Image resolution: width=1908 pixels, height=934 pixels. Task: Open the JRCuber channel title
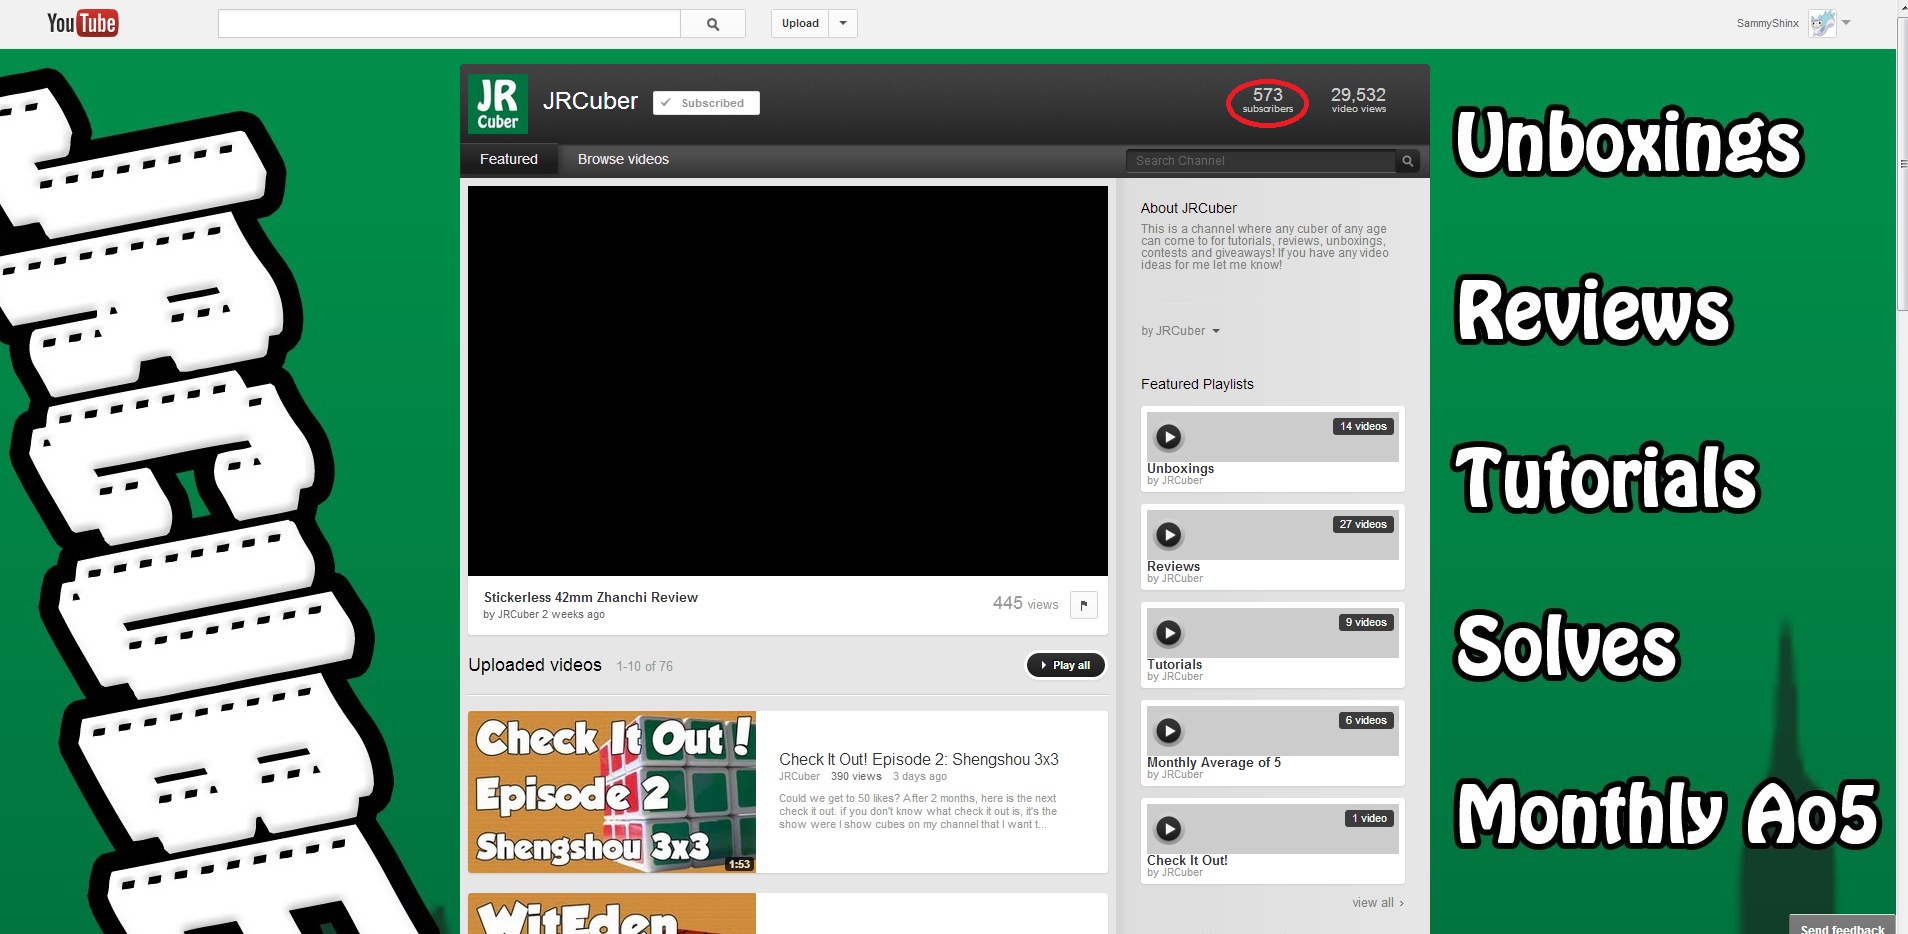click(590, 101)
